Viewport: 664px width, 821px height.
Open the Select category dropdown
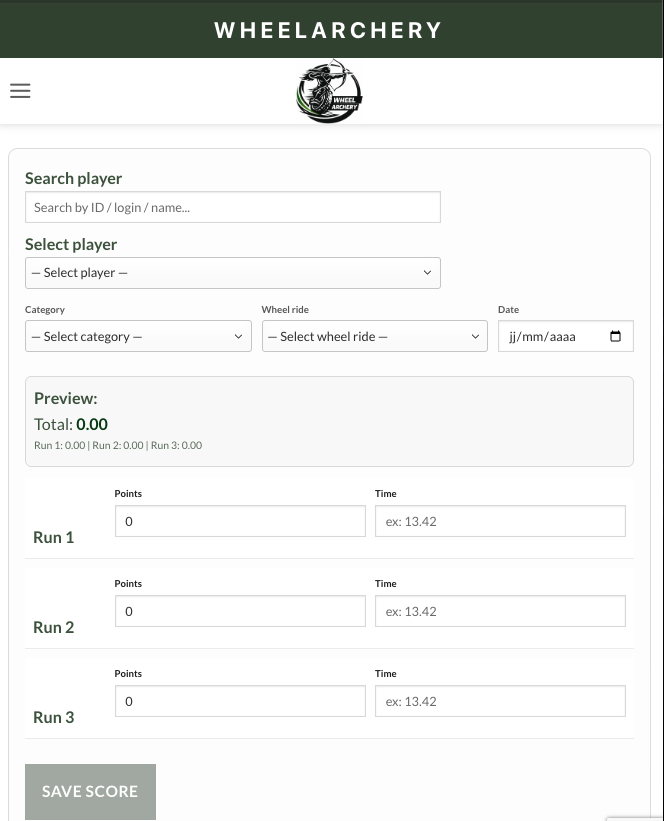[137, 336]
